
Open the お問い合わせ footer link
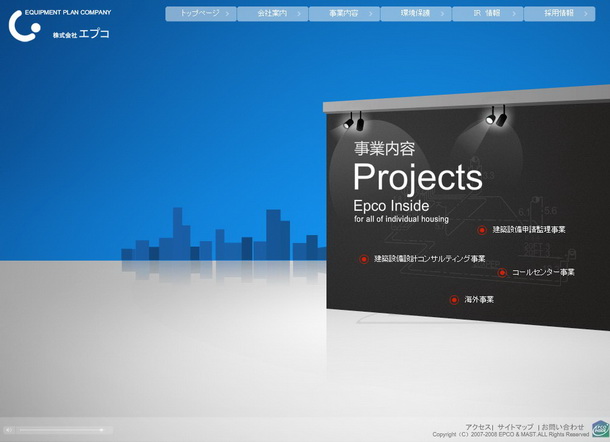[563, 426]
